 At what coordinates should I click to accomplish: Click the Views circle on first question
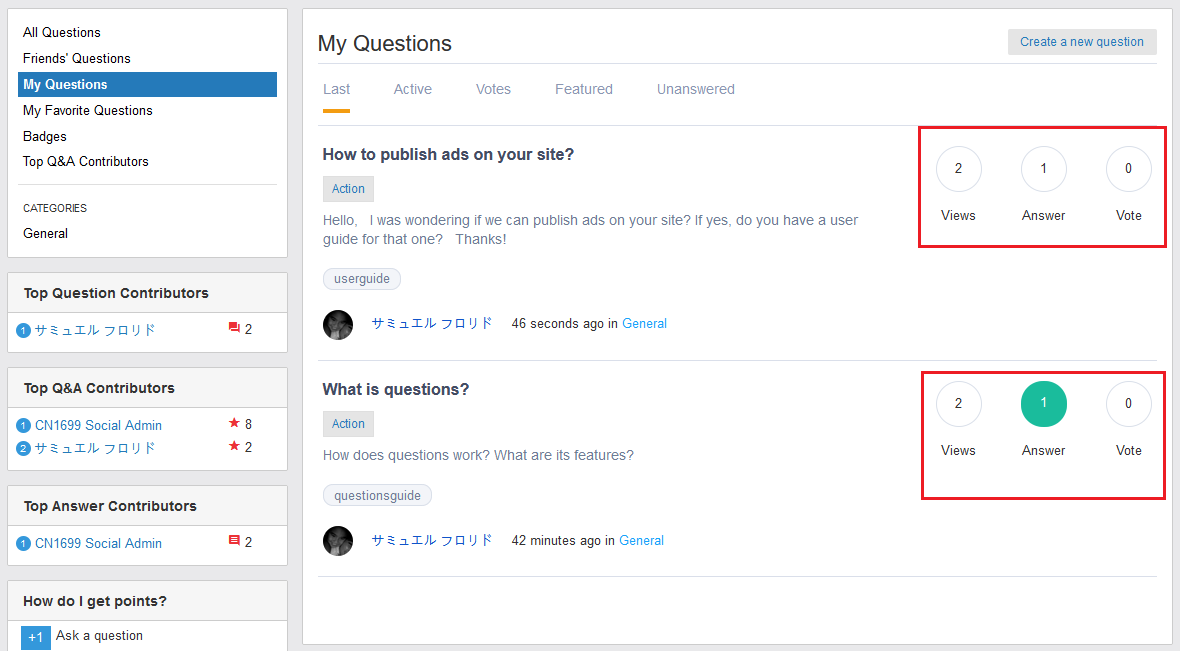coord(958,169)
